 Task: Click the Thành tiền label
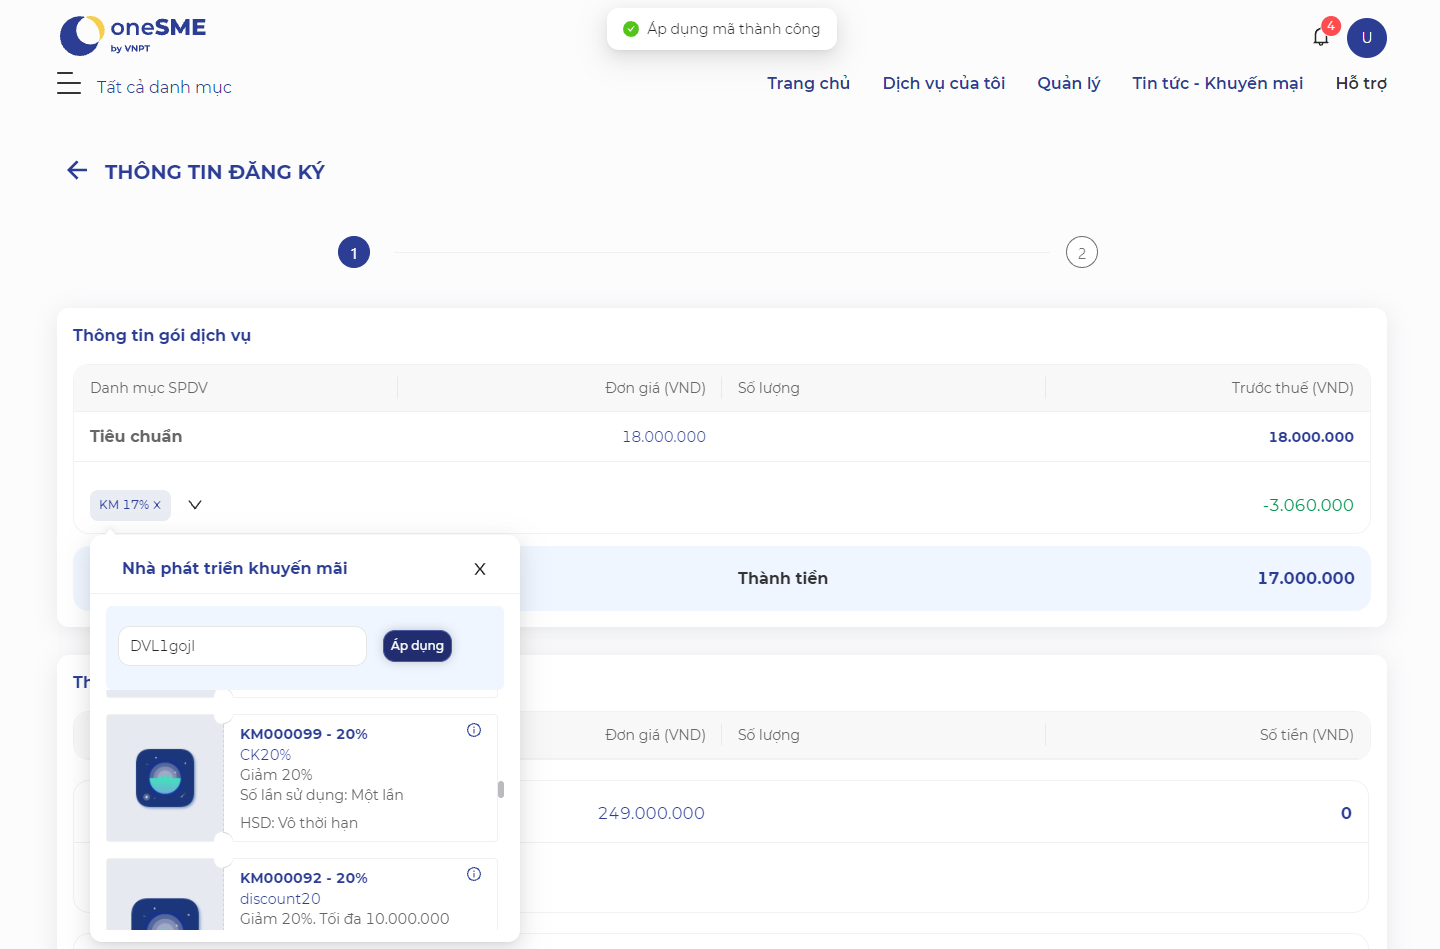point(783,578)
